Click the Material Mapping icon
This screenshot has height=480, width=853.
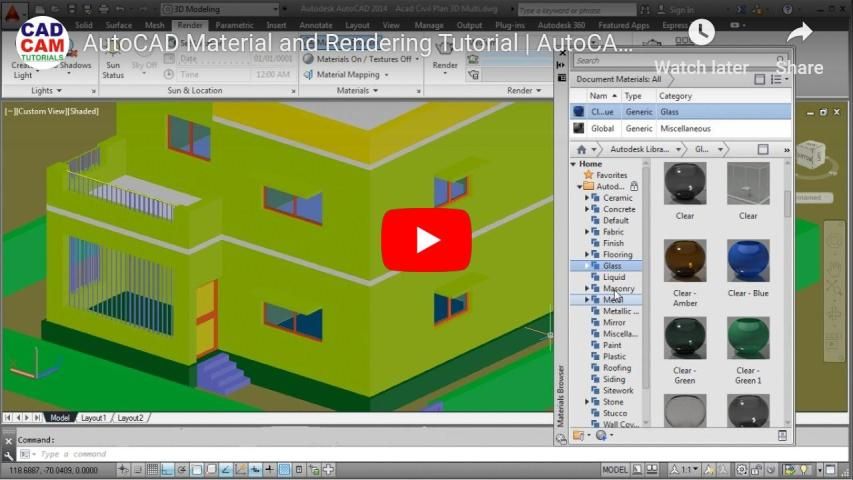pyautogui.click(x=309, y=75)
